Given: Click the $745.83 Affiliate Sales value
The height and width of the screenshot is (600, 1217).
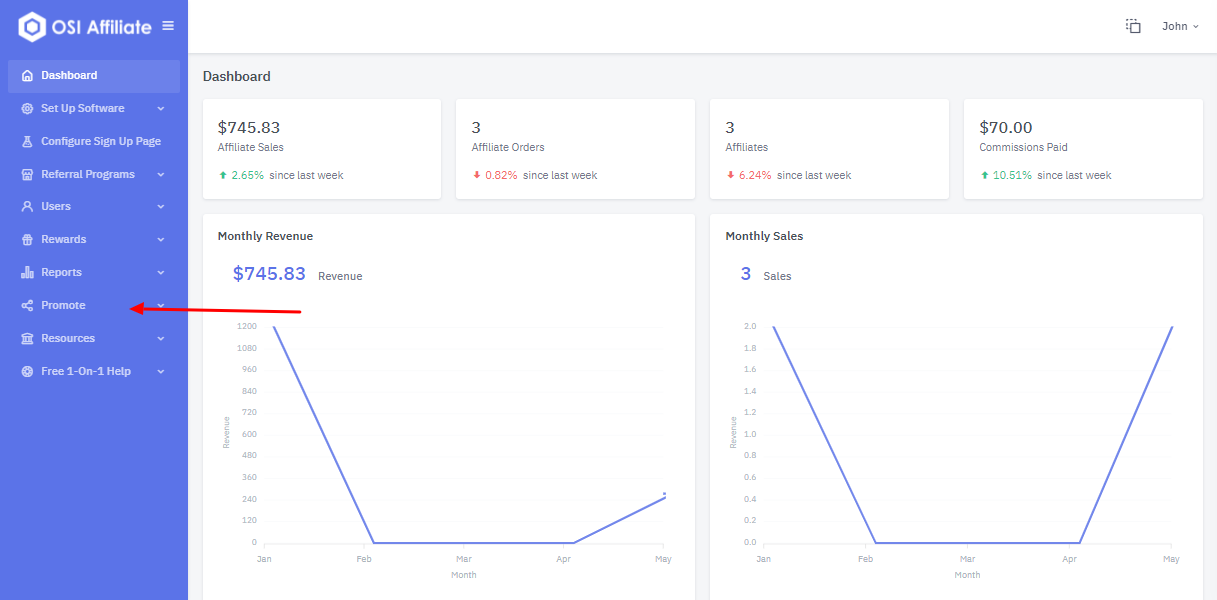Looking at the screenshot, I should pos(249,128).
